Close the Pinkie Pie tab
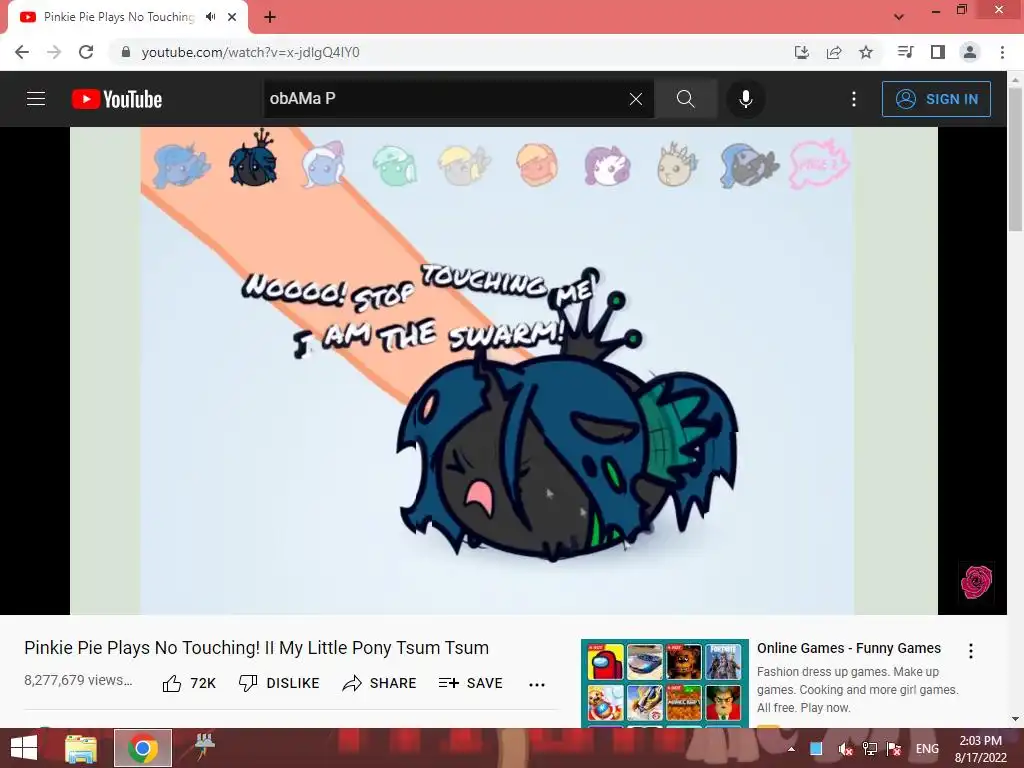This screenshot has height=768, width=1024. [232, 17]
